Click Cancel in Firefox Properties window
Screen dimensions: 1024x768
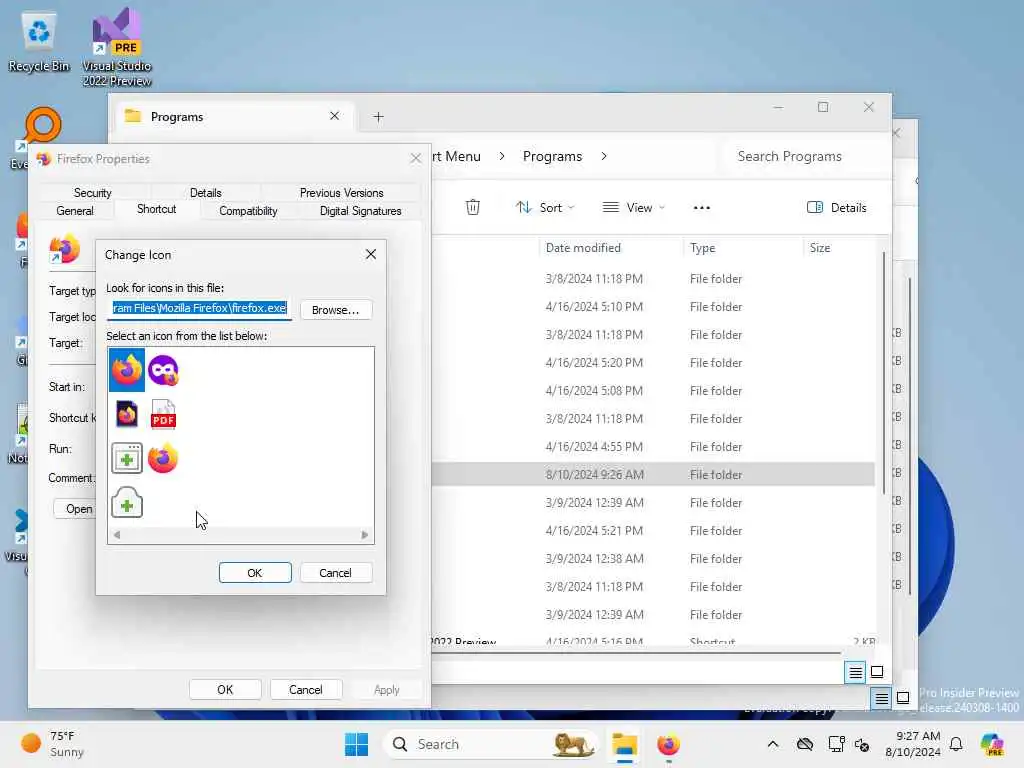click(x=306, y=690)
